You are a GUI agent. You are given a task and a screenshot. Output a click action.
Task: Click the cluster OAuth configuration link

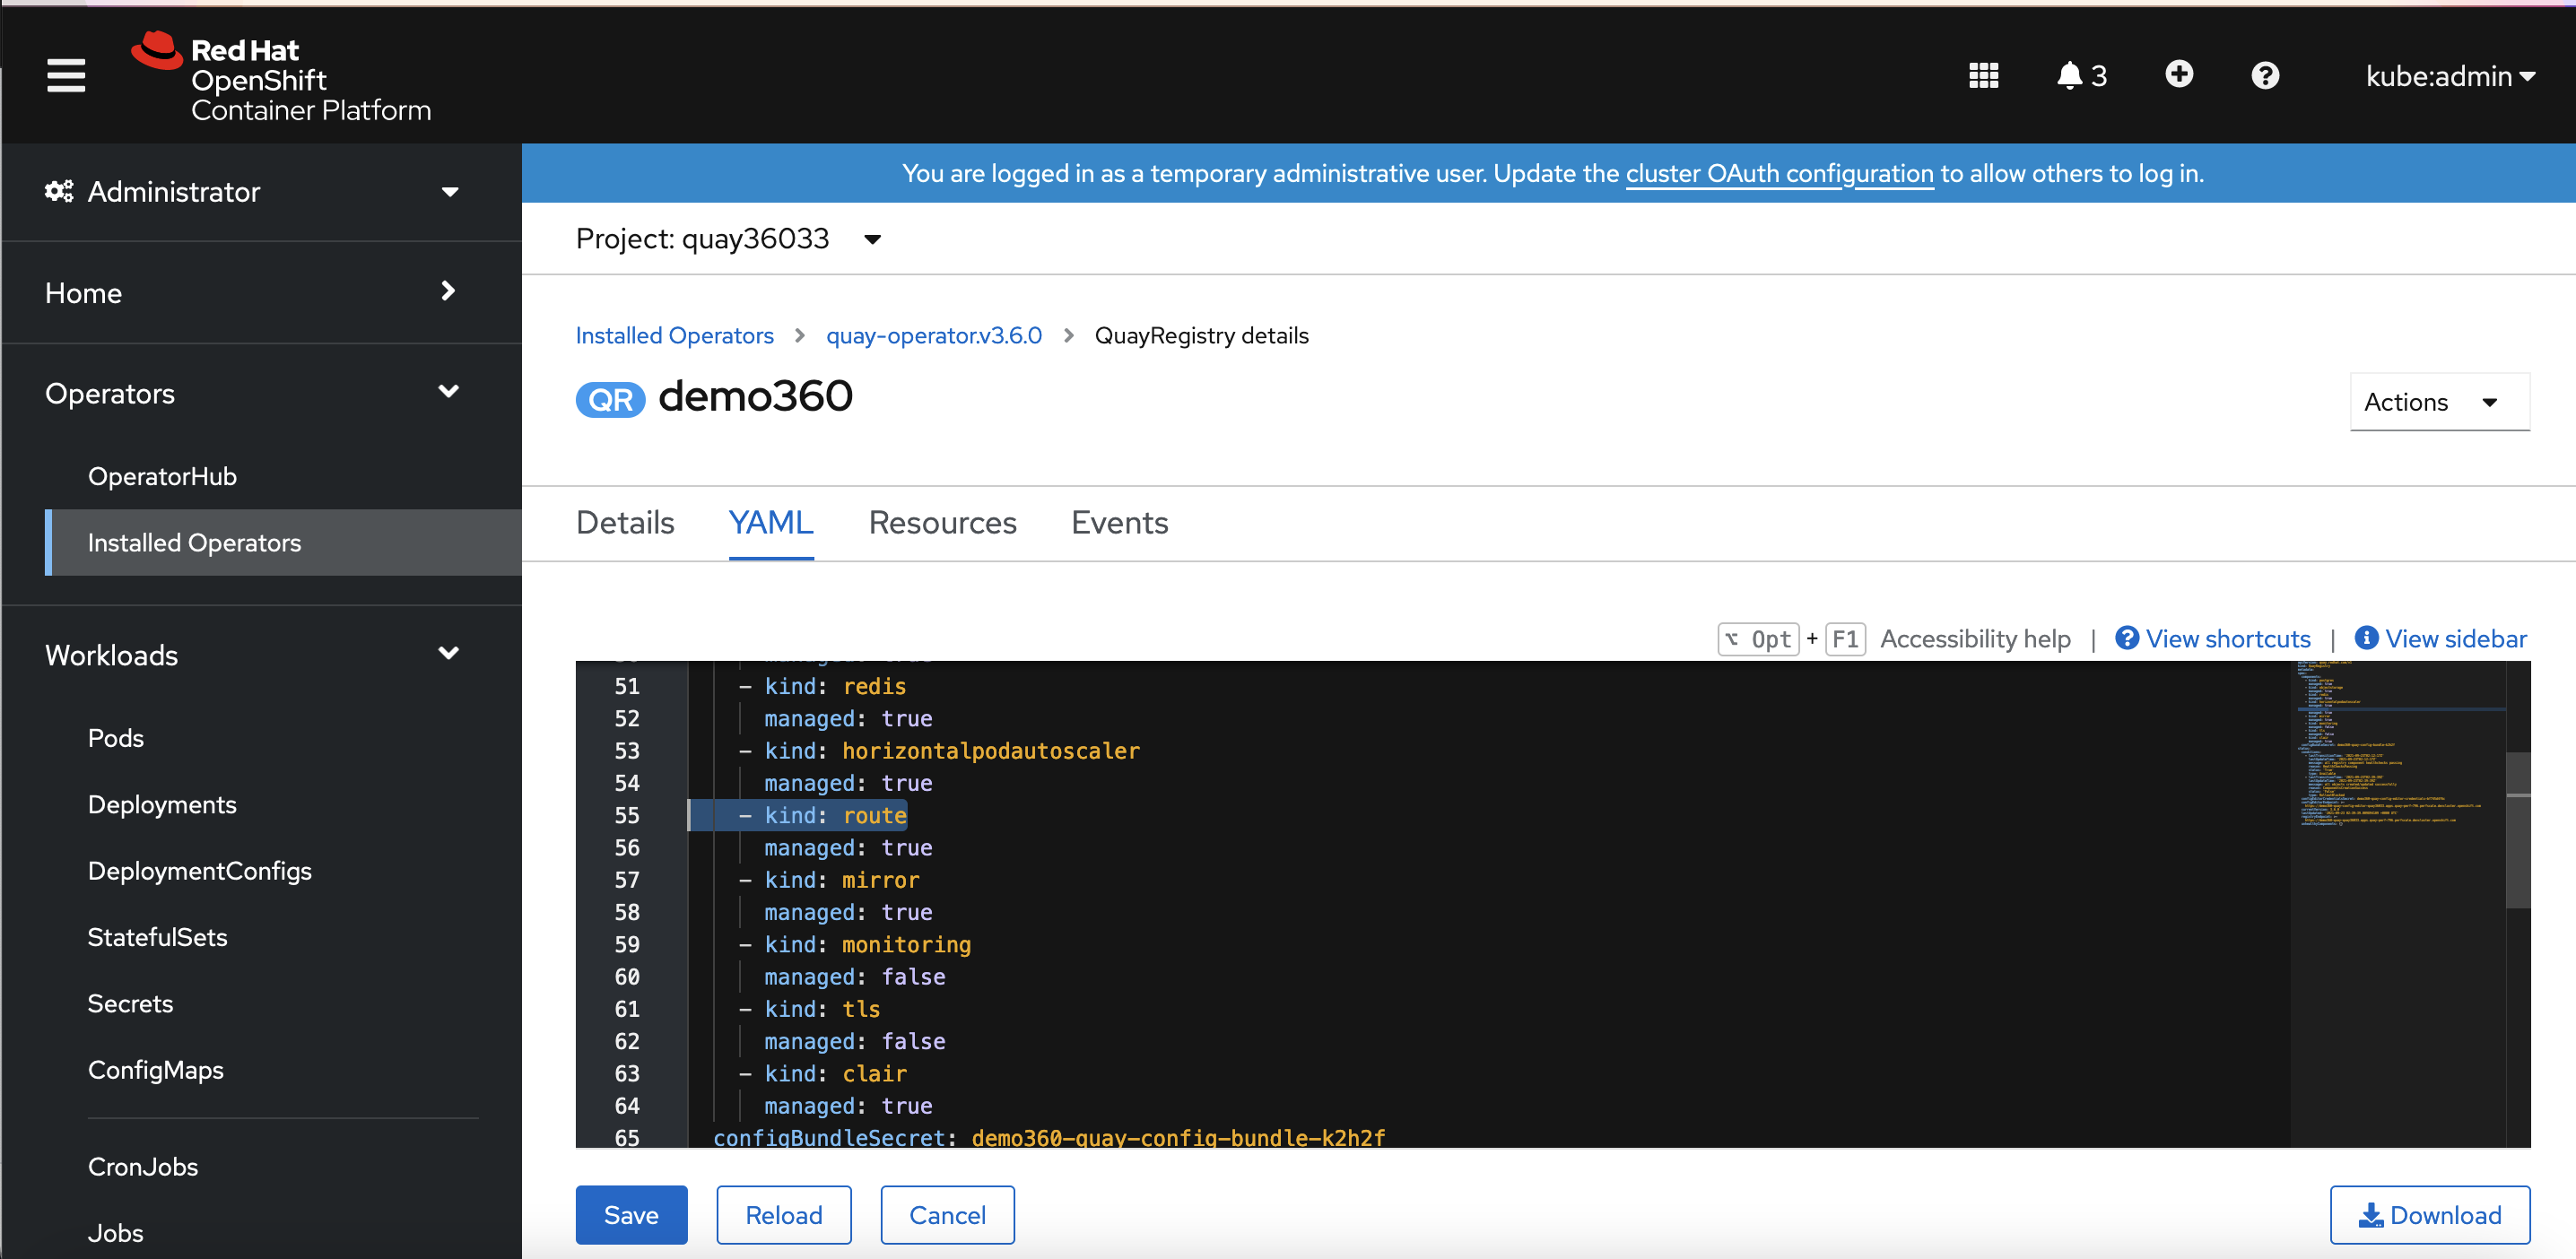(x=1779, y=173)
